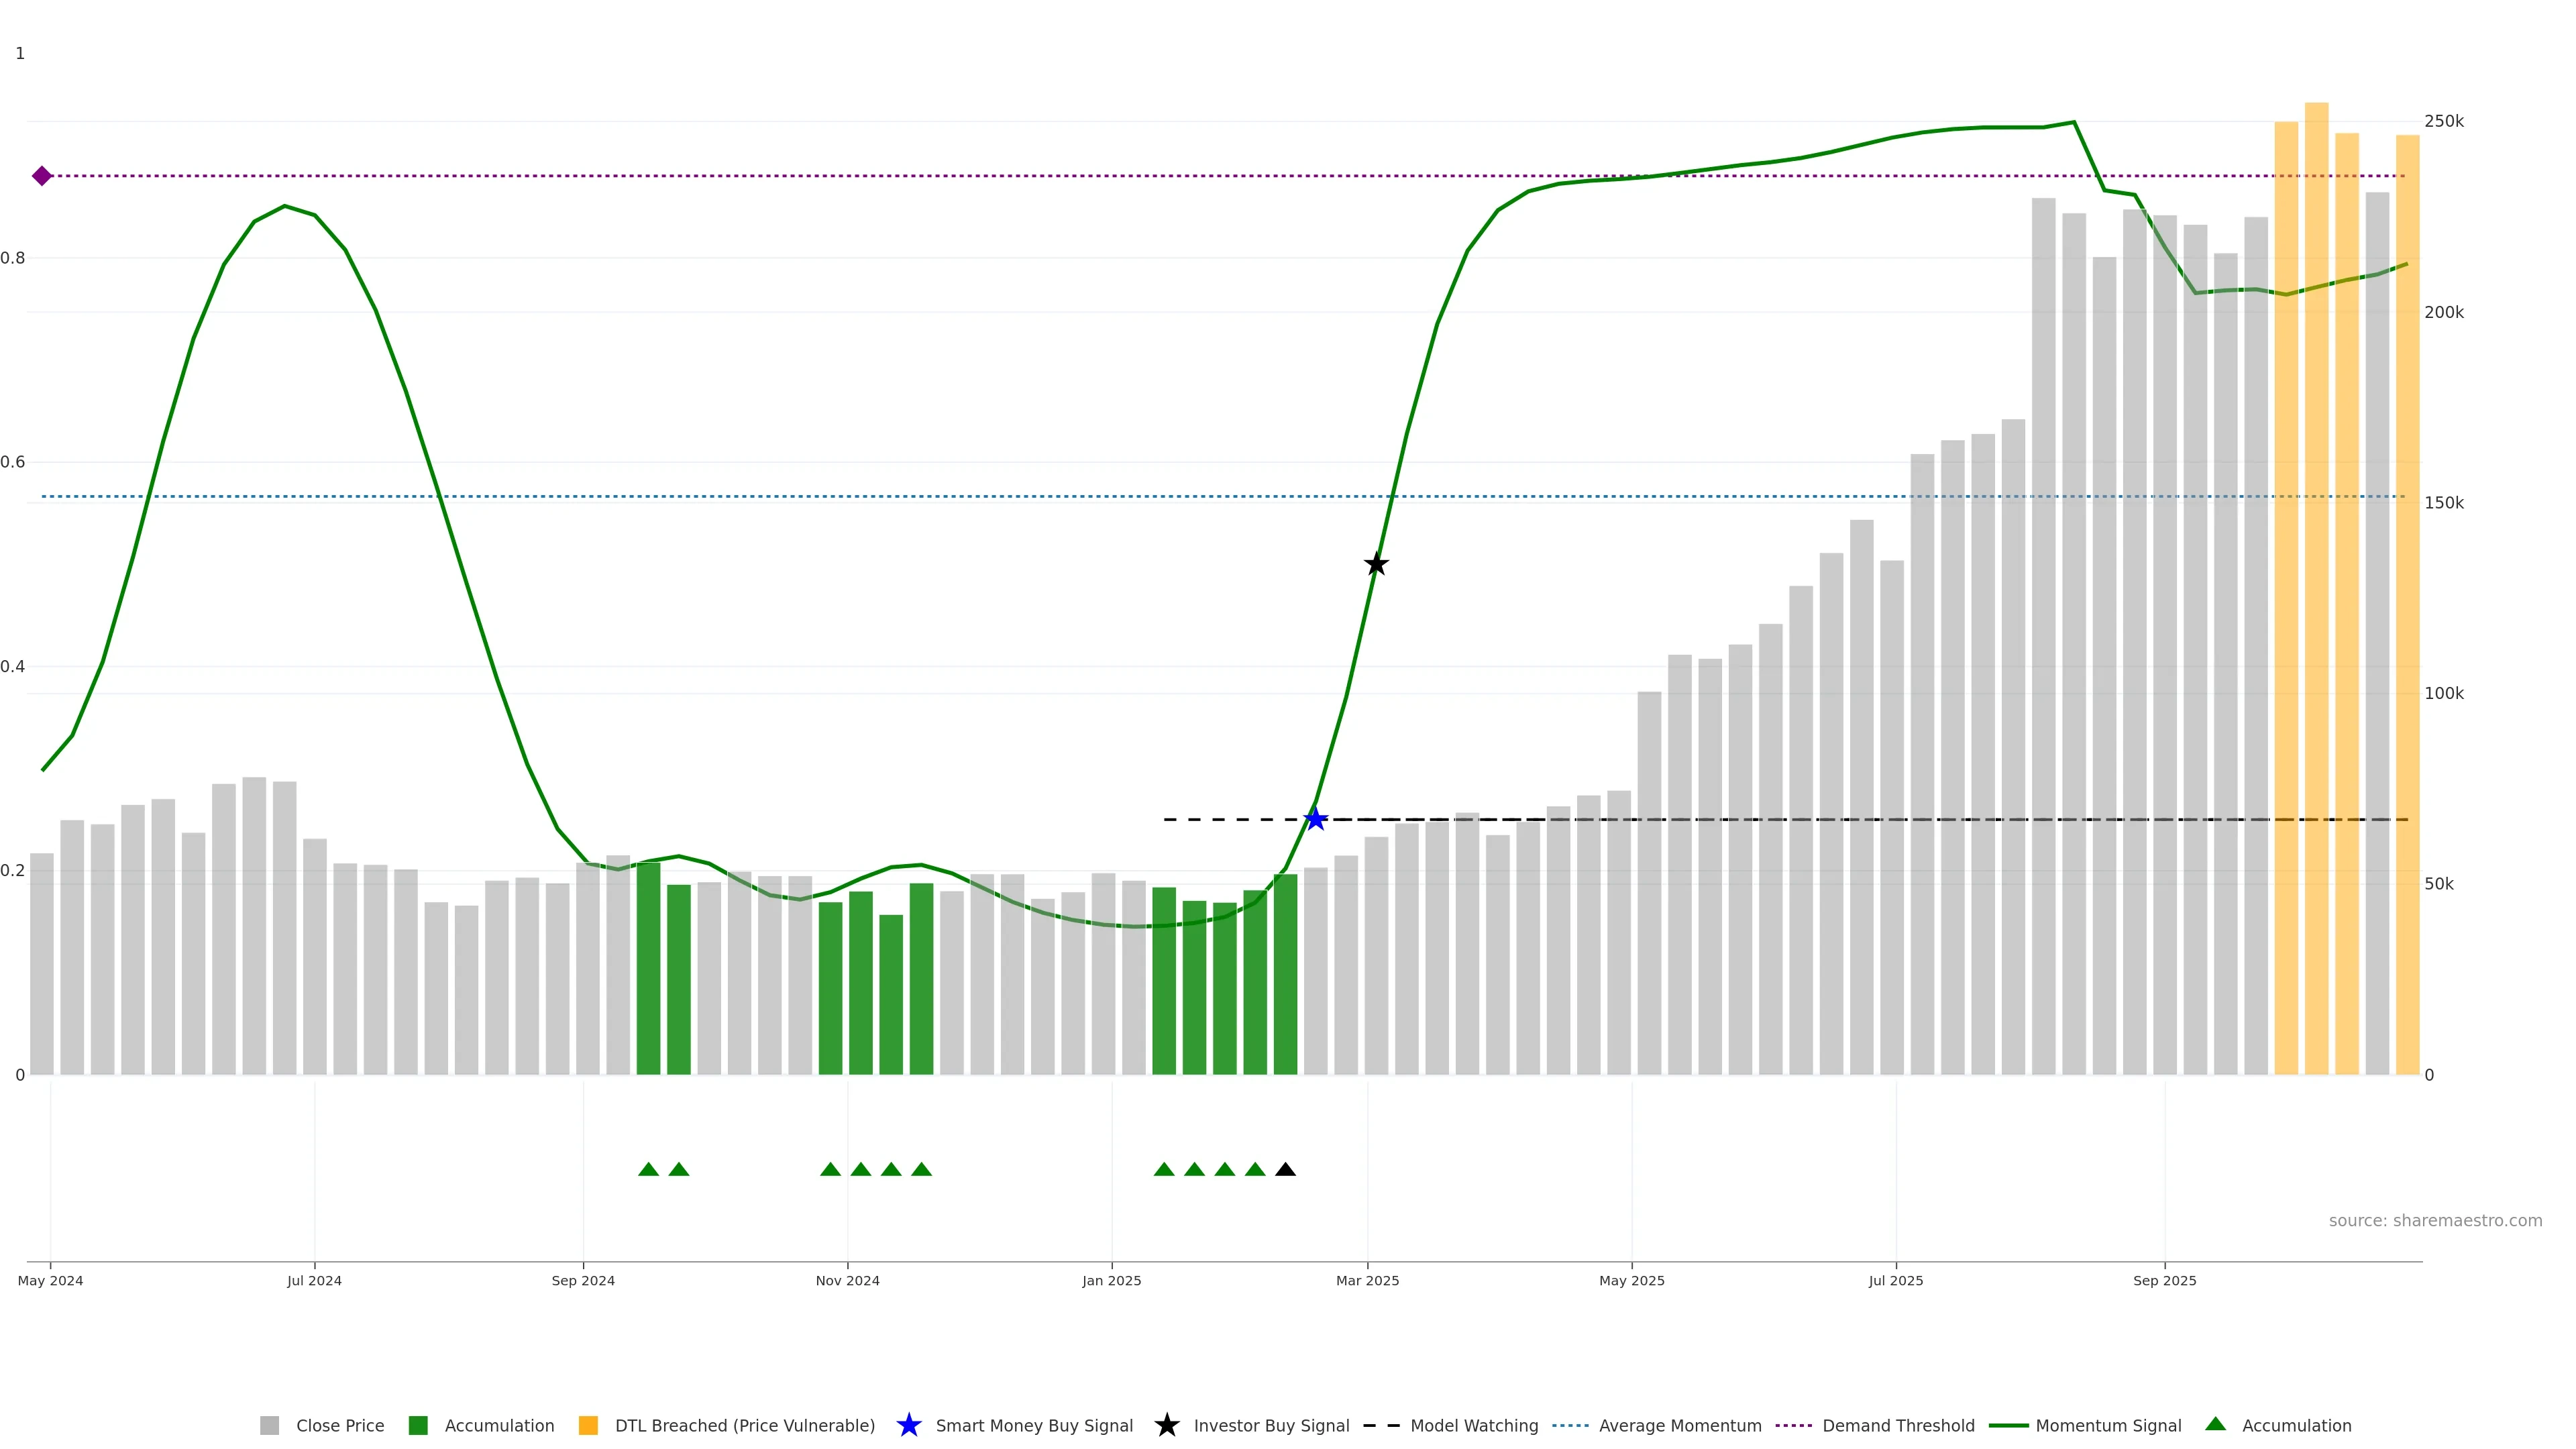Image resolution: width=2576 pixels, height=1449 pixels.
Task: Toggle Close Price series in legend
Action: (x=339, y=1425)
